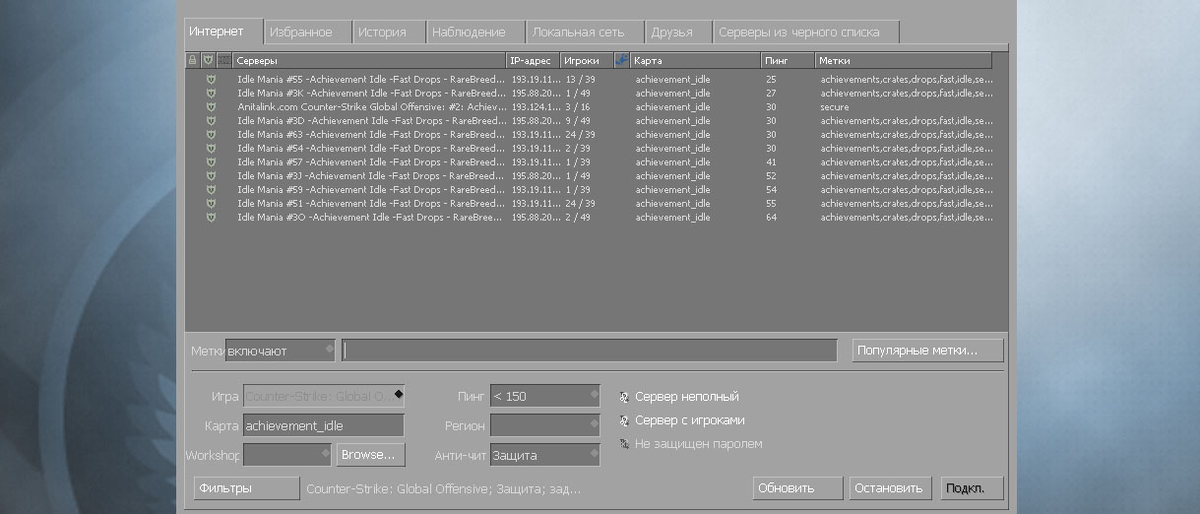Screen dimensions: 1200x514
Task: Sort by the IP-адрес column header
Action: click(533, 61)
